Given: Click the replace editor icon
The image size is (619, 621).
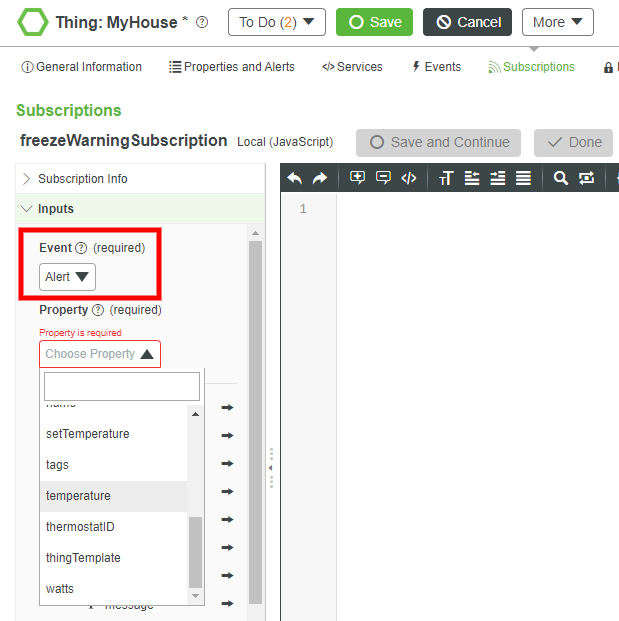Looking at the screenshot, I should coord(586,178).
